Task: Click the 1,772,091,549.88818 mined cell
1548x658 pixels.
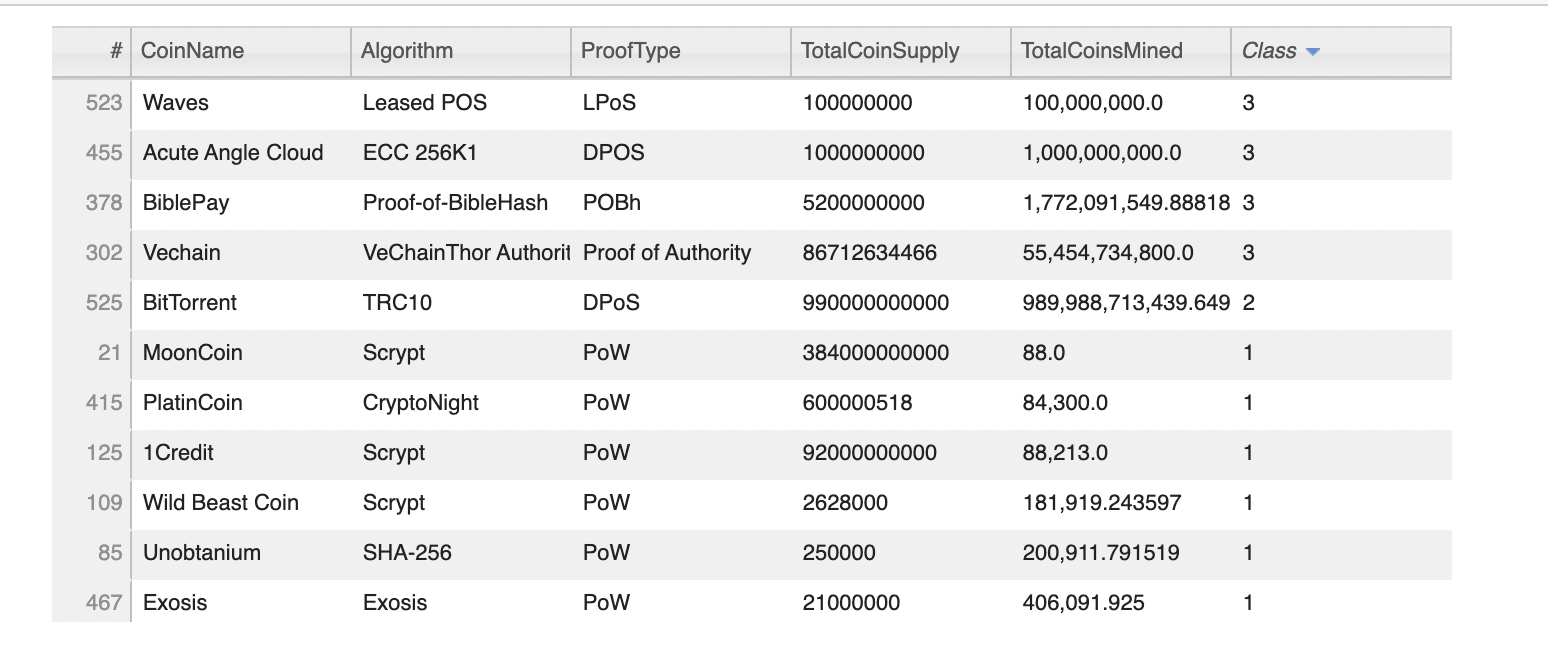Action: coord(1121,203)
